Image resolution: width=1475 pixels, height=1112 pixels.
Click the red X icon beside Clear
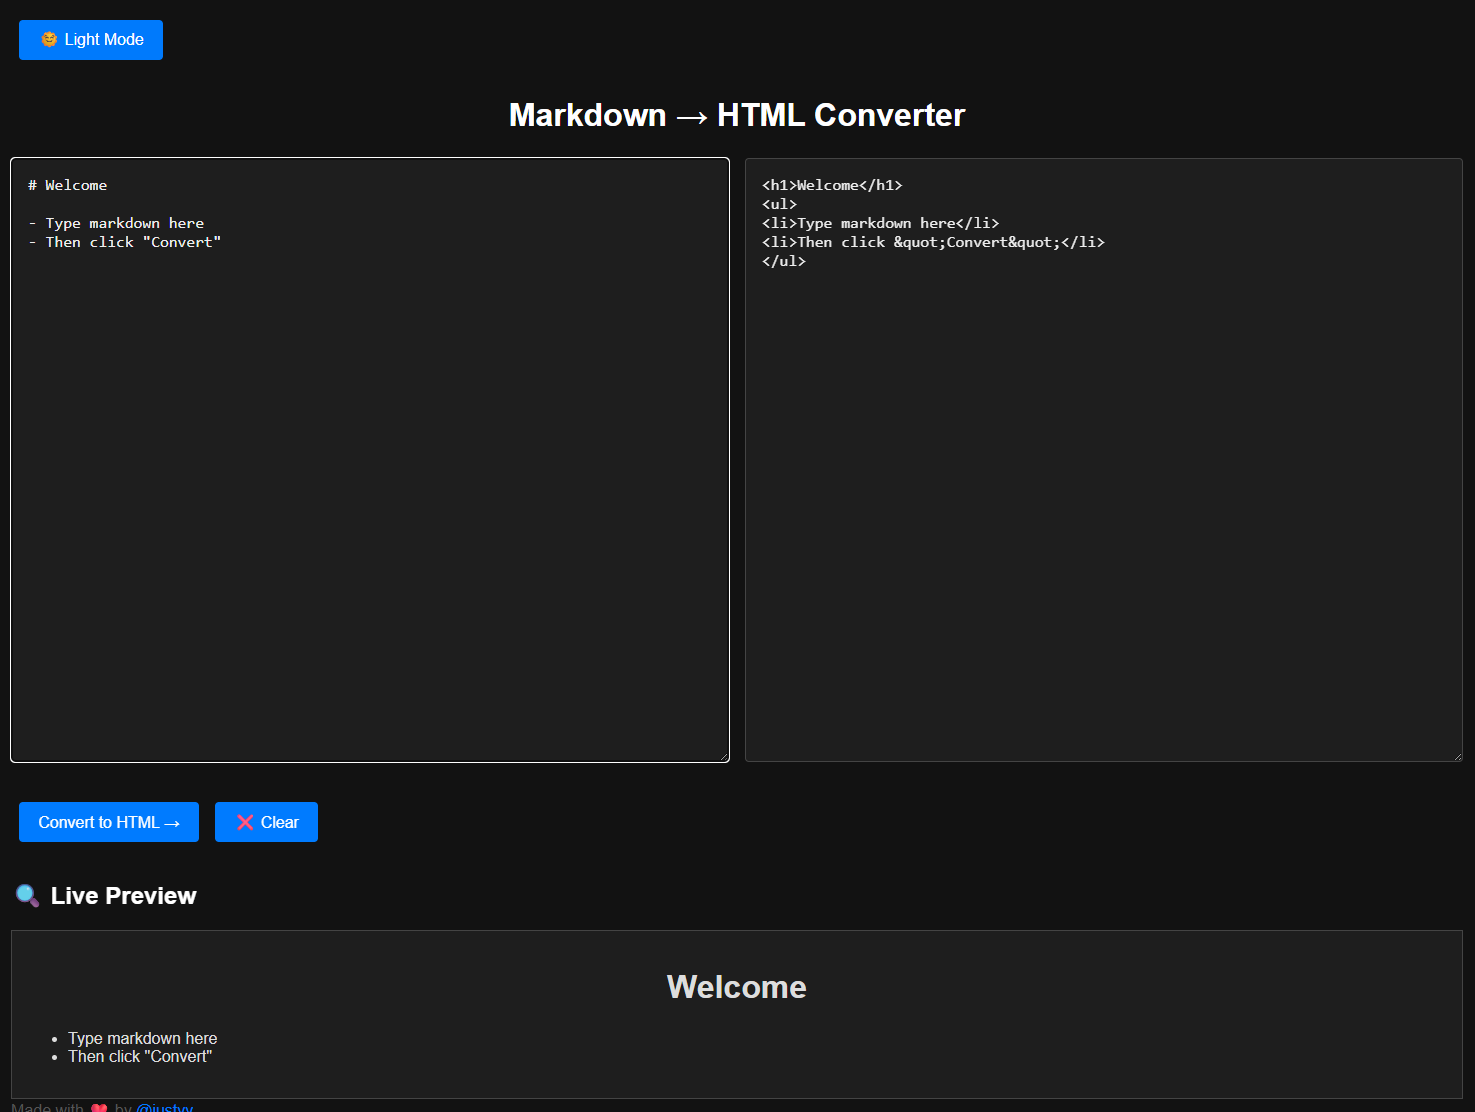point(245,822)
